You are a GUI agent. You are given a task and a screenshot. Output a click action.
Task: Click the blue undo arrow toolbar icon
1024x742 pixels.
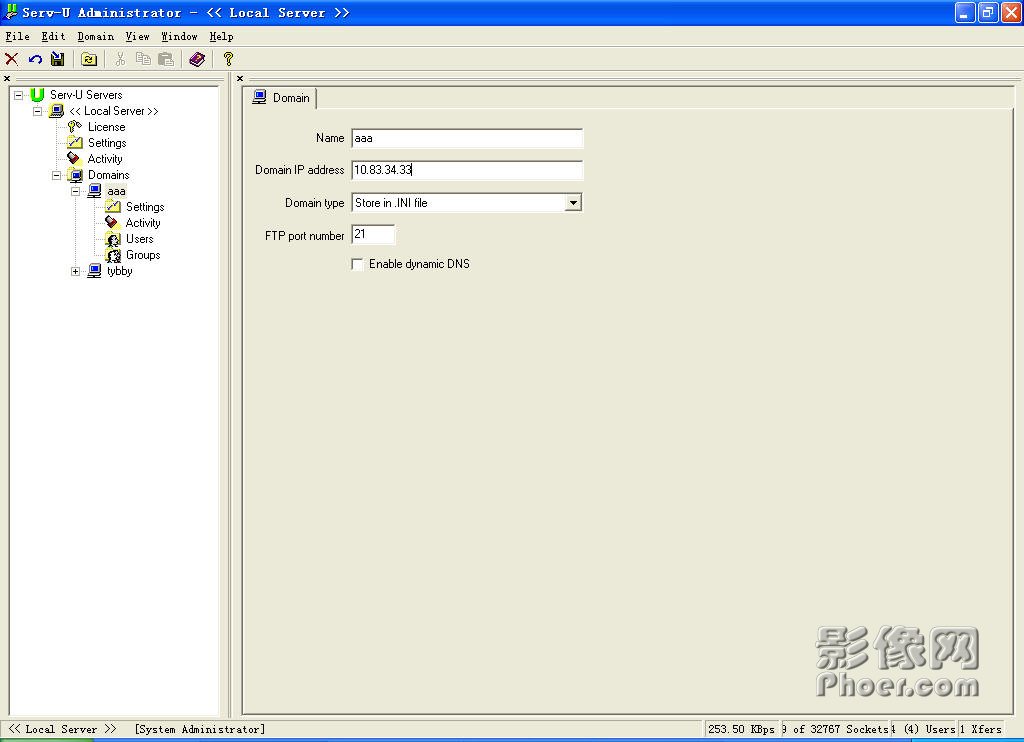tap(35, 59)
